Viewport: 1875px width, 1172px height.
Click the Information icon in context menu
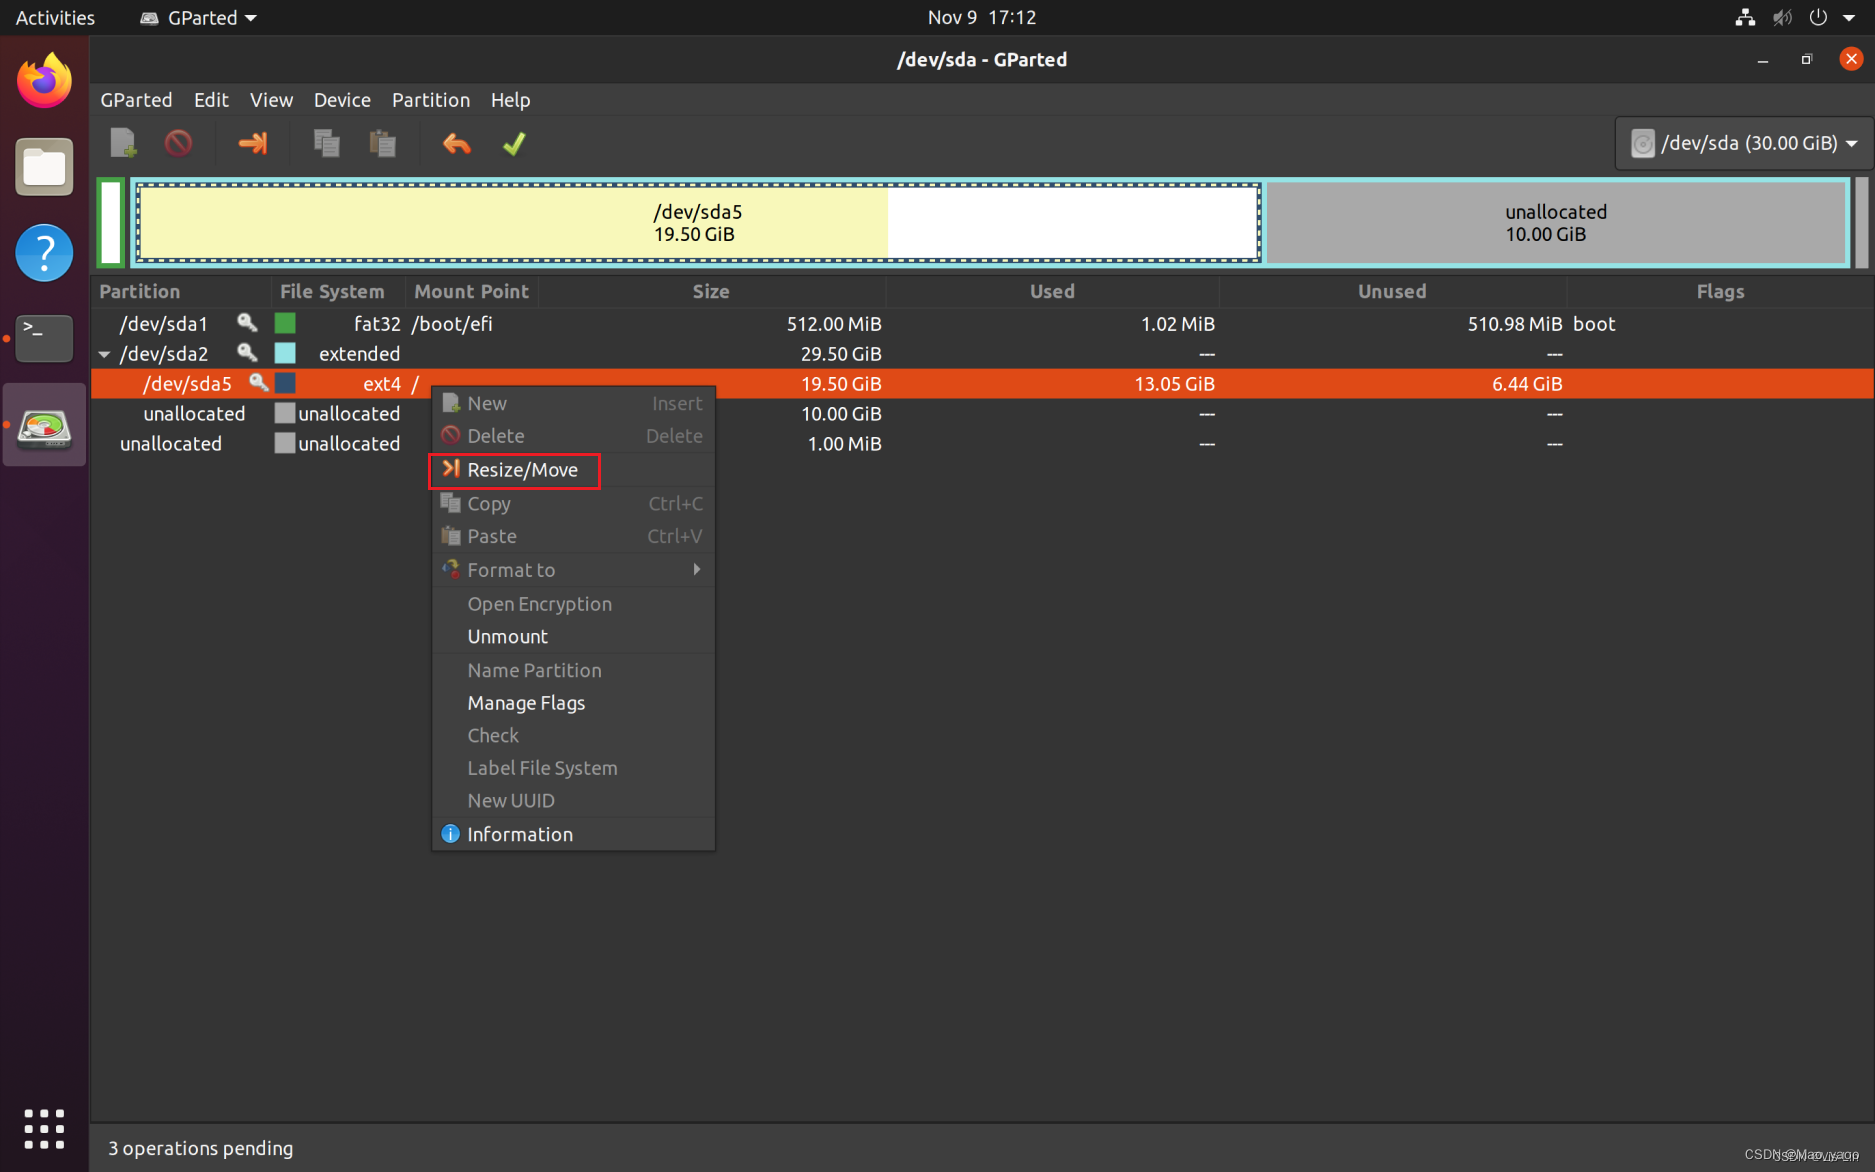(x=451, y=834)
